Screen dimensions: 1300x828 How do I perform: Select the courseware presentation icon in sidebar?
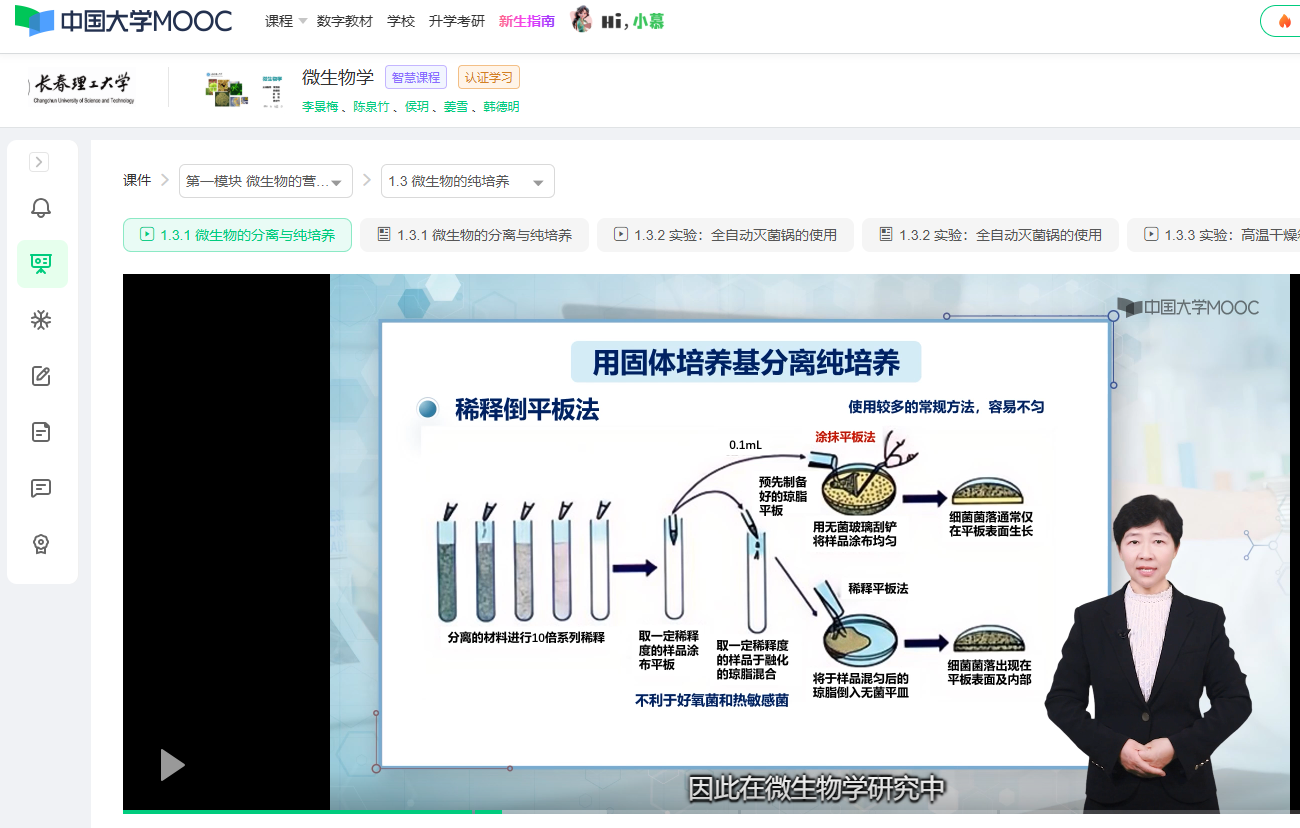[41, 264]
